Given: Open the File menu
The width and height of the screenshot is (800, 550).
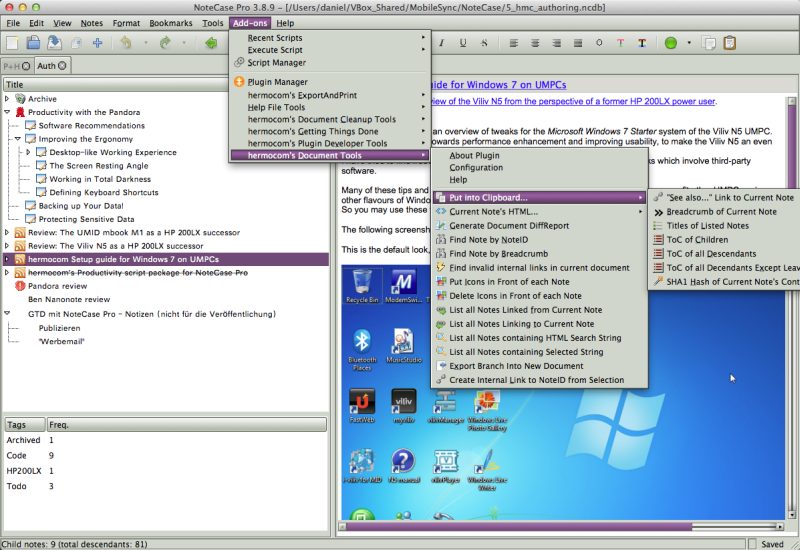Looking at the screenshot, I should click(x=13, y=23).
